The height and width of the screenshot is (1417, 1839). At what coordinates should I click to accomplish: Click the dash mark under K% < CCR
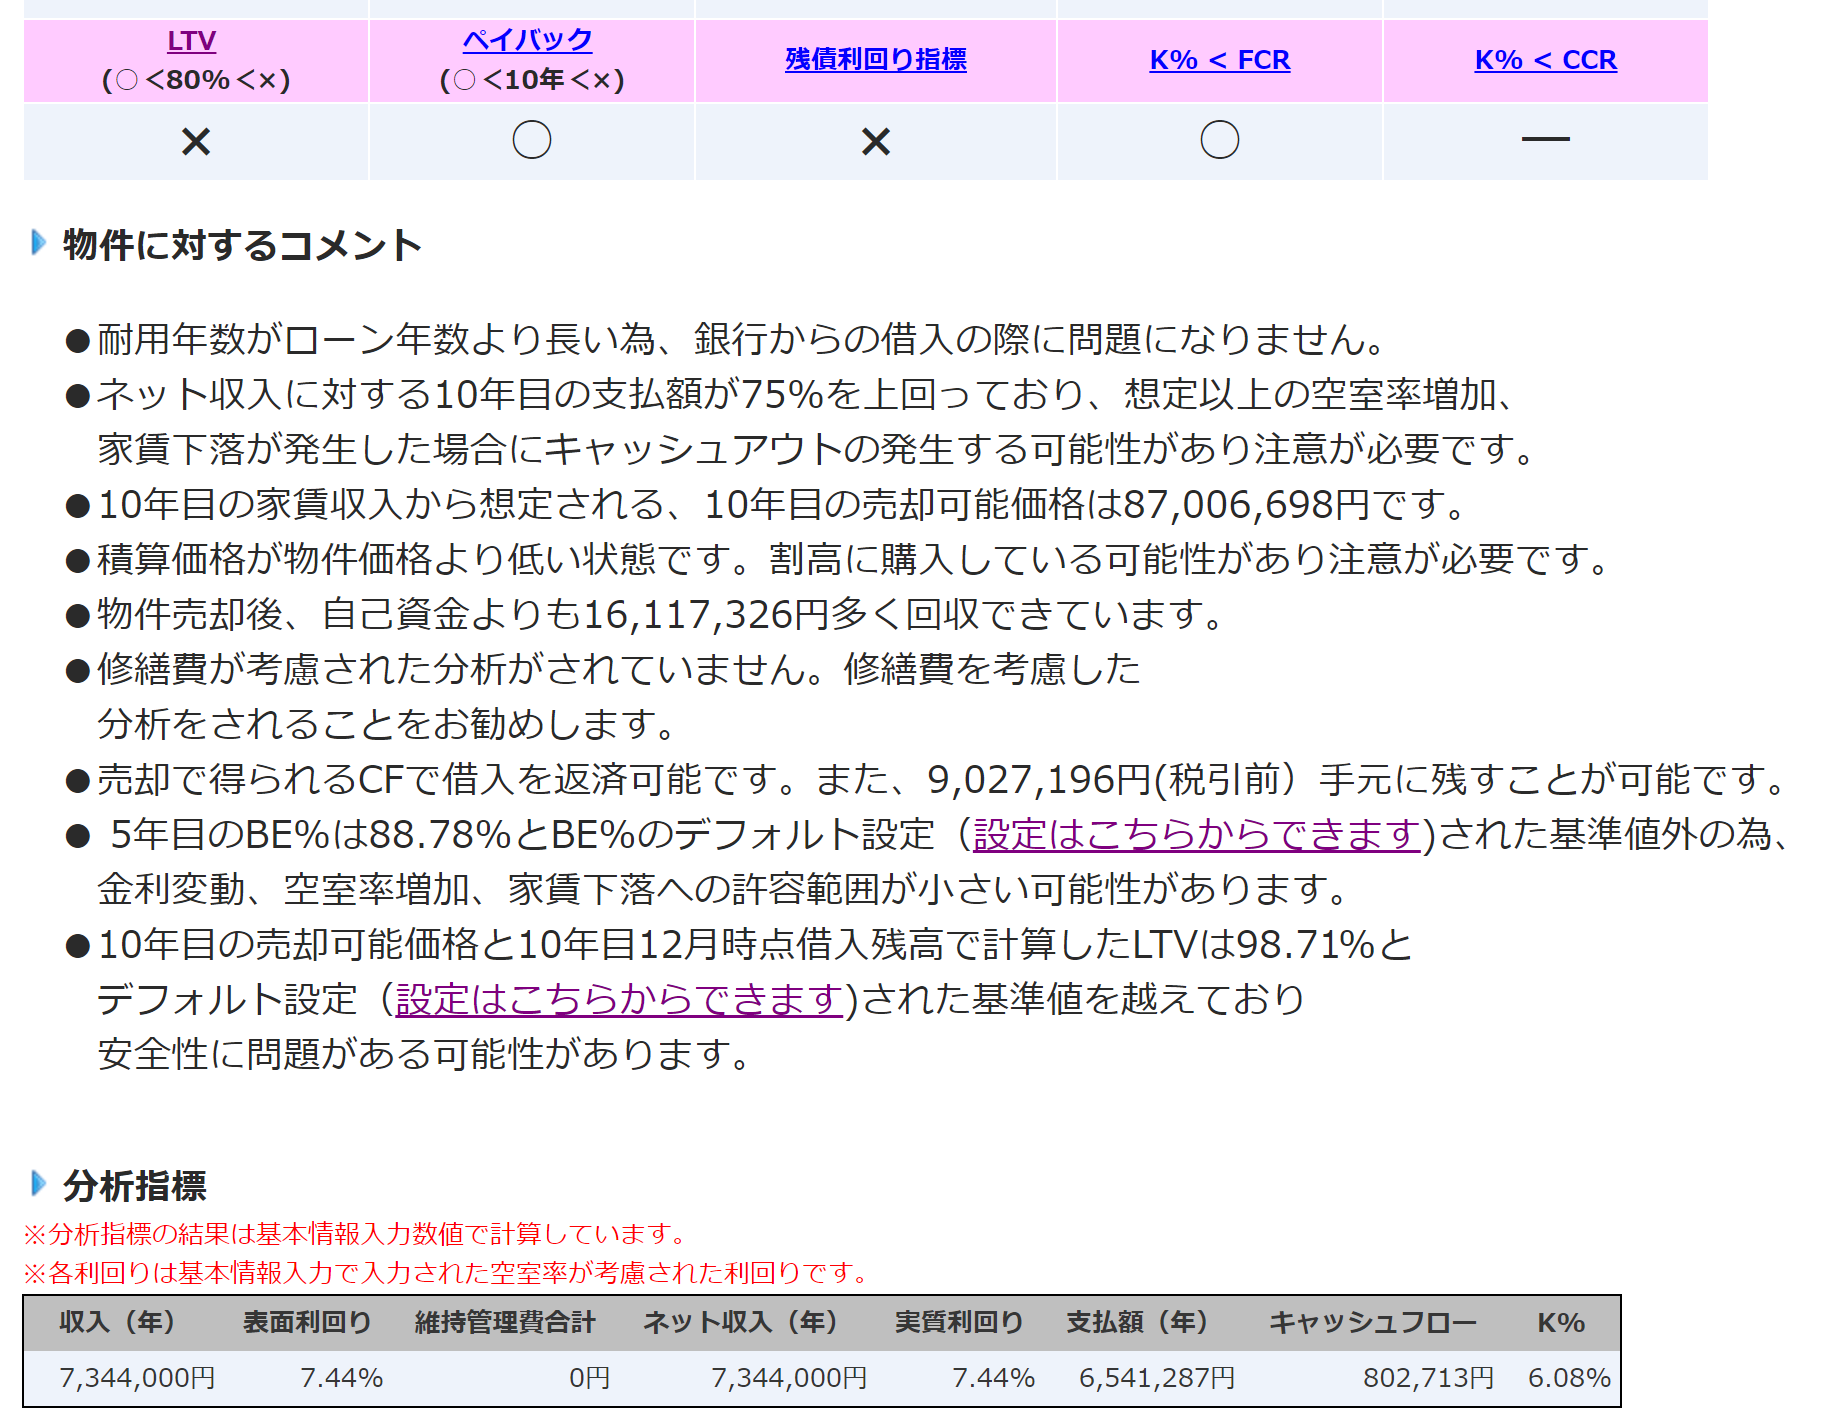[1545, 140]
